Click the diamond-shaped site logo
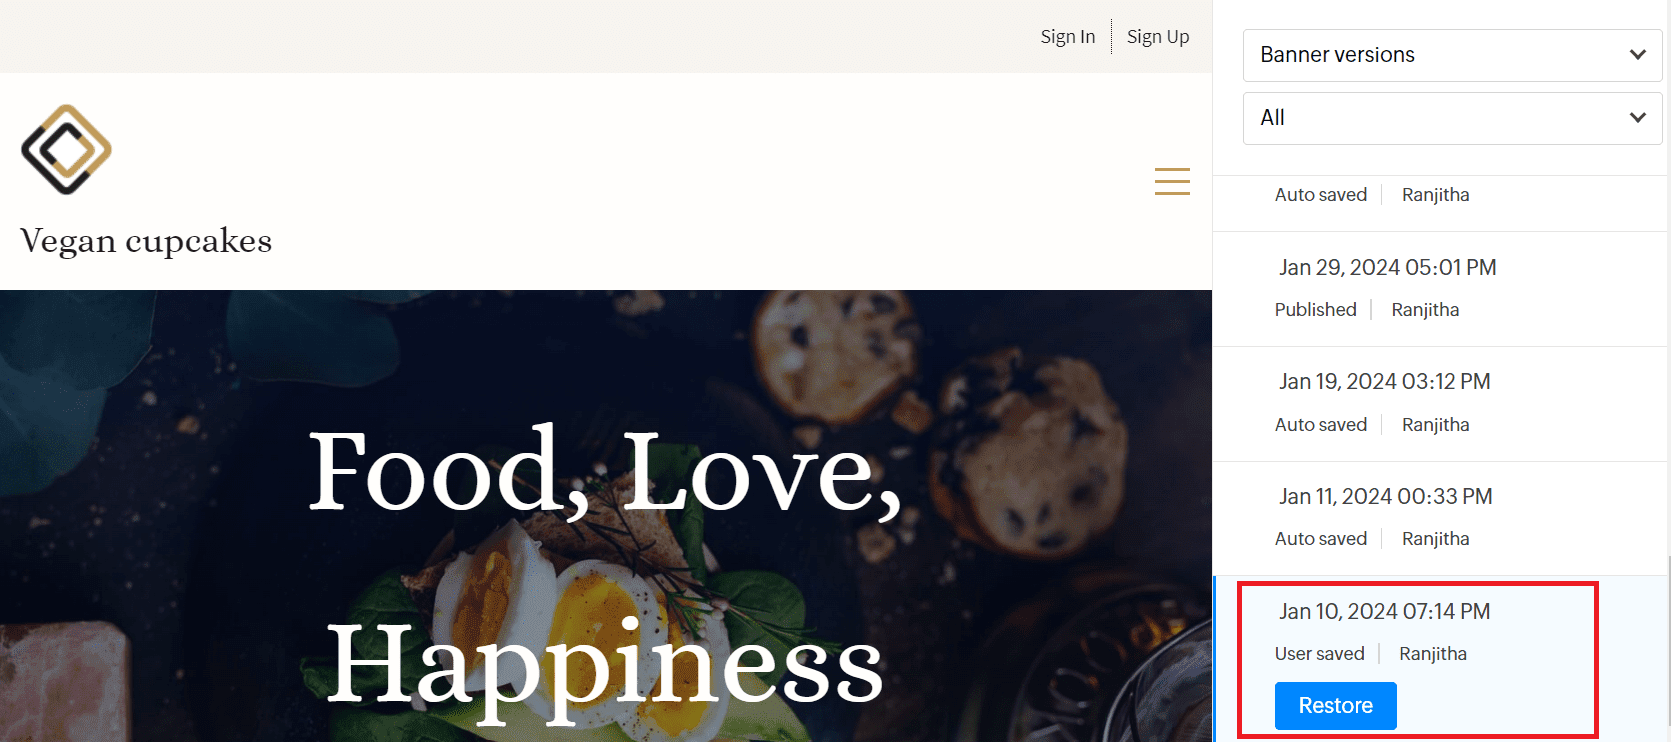1671x742 pixels. coord(66,150)
